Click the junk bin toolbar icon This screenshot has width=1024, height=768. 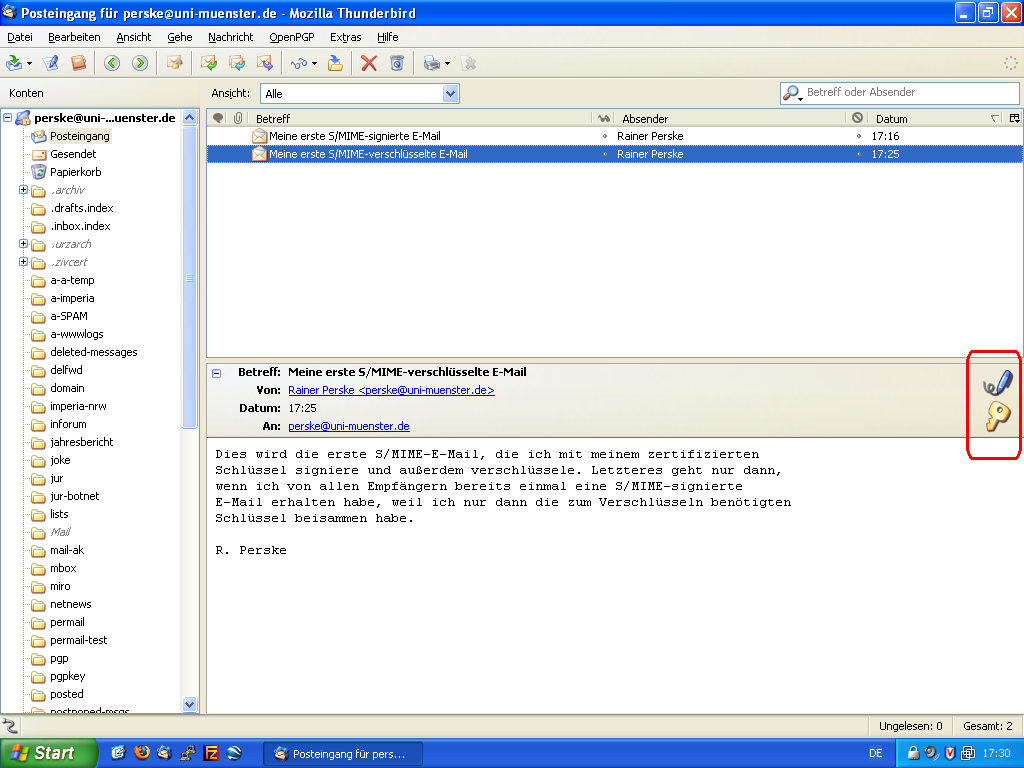(397, 63)
